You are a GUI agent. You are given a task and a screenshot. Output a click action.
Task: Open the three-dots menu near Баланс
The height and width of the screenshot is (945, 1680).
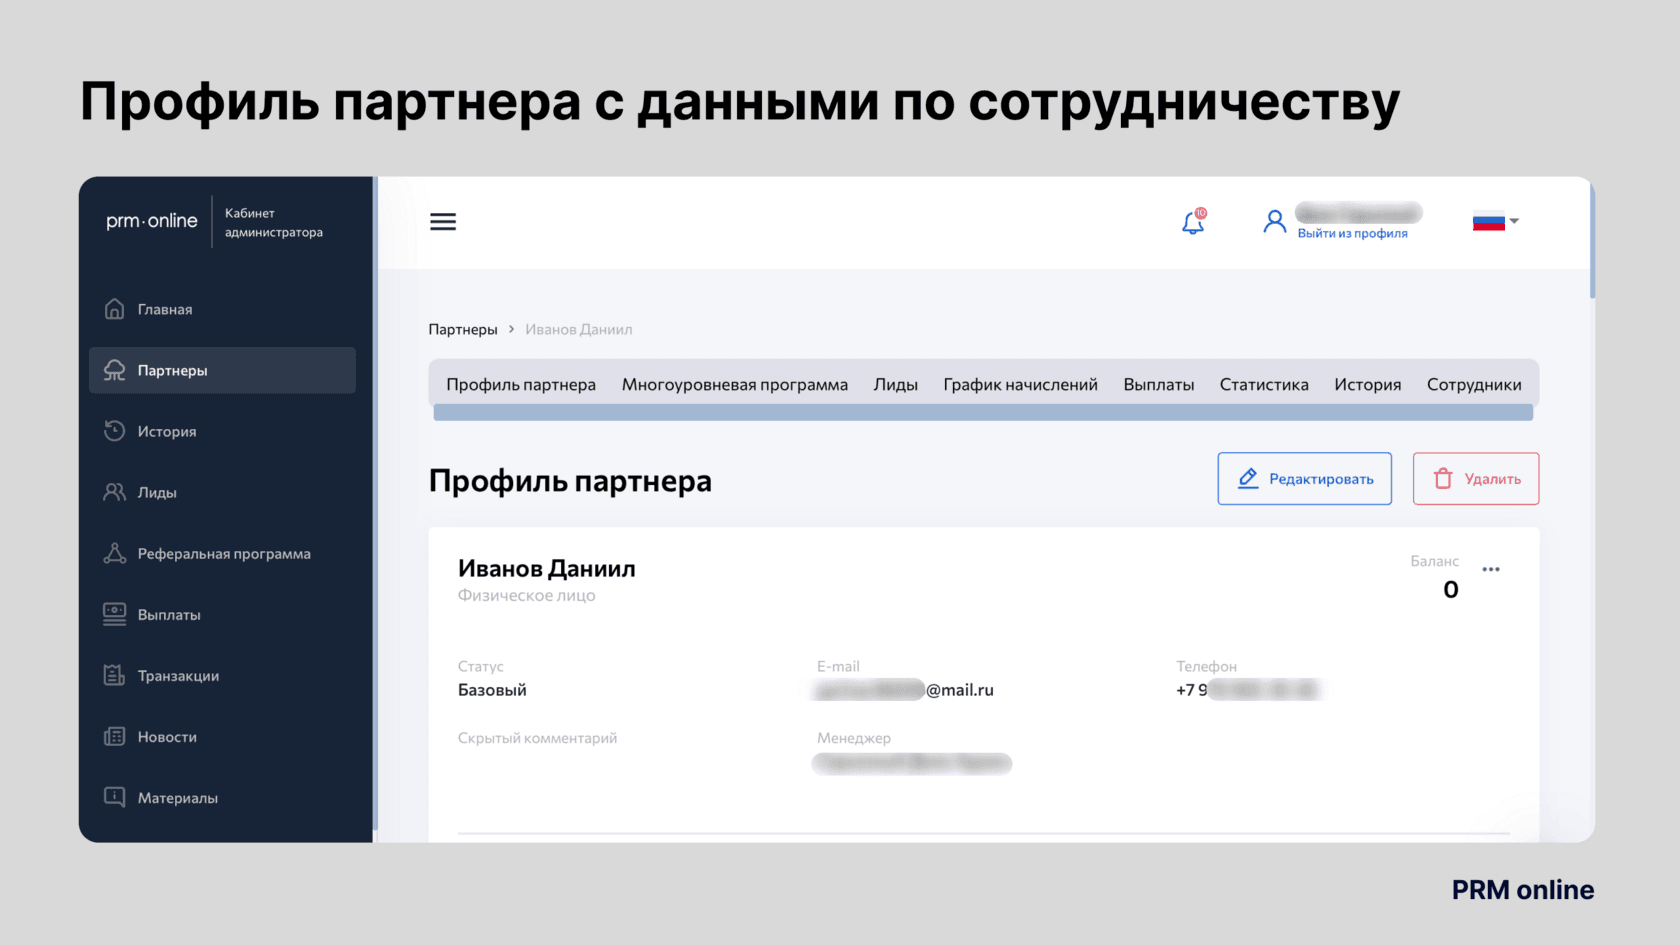[x=1491, y=570]
